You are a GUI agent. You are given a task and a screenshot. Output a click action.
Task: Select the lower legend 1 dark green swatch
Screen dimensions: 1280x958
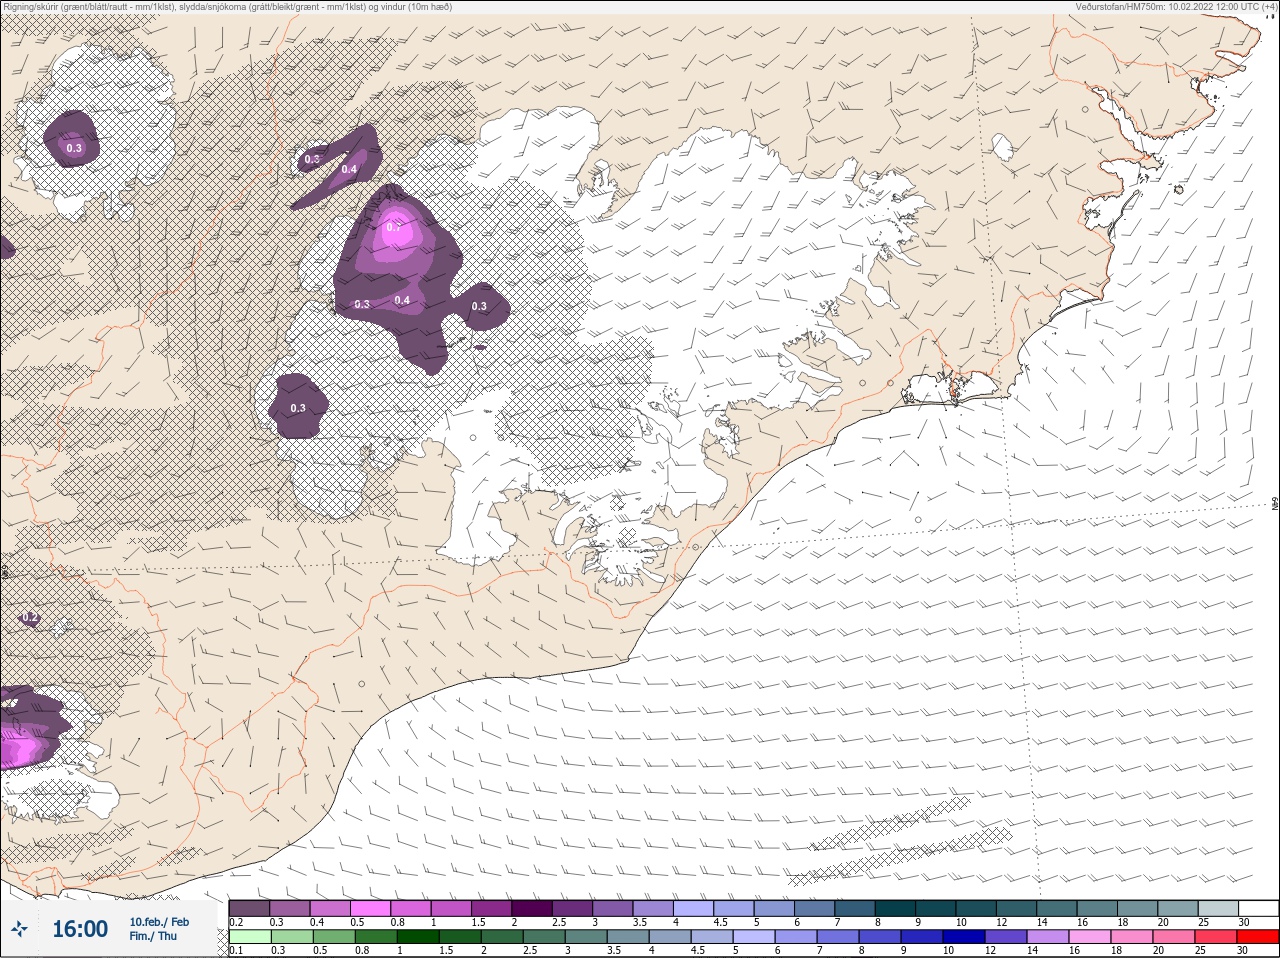[417, 937]
